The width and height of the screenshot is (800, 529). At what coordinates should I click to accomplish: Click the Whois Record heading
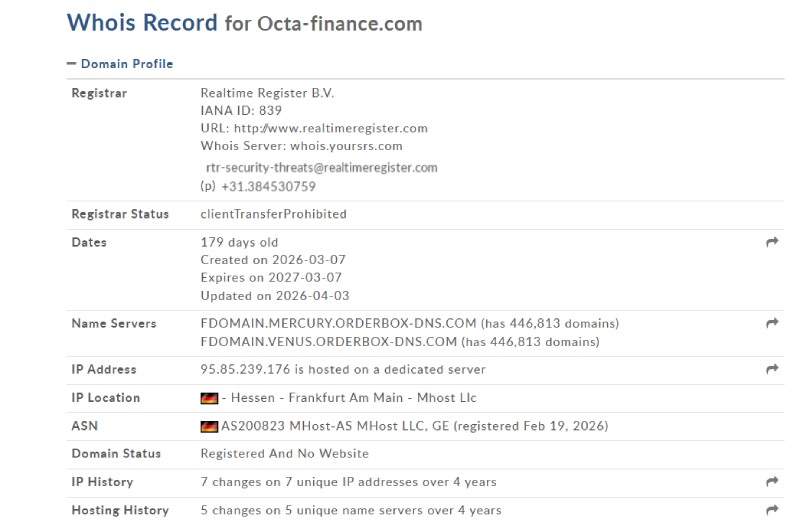pyautogui.click(x=142, y=23)
